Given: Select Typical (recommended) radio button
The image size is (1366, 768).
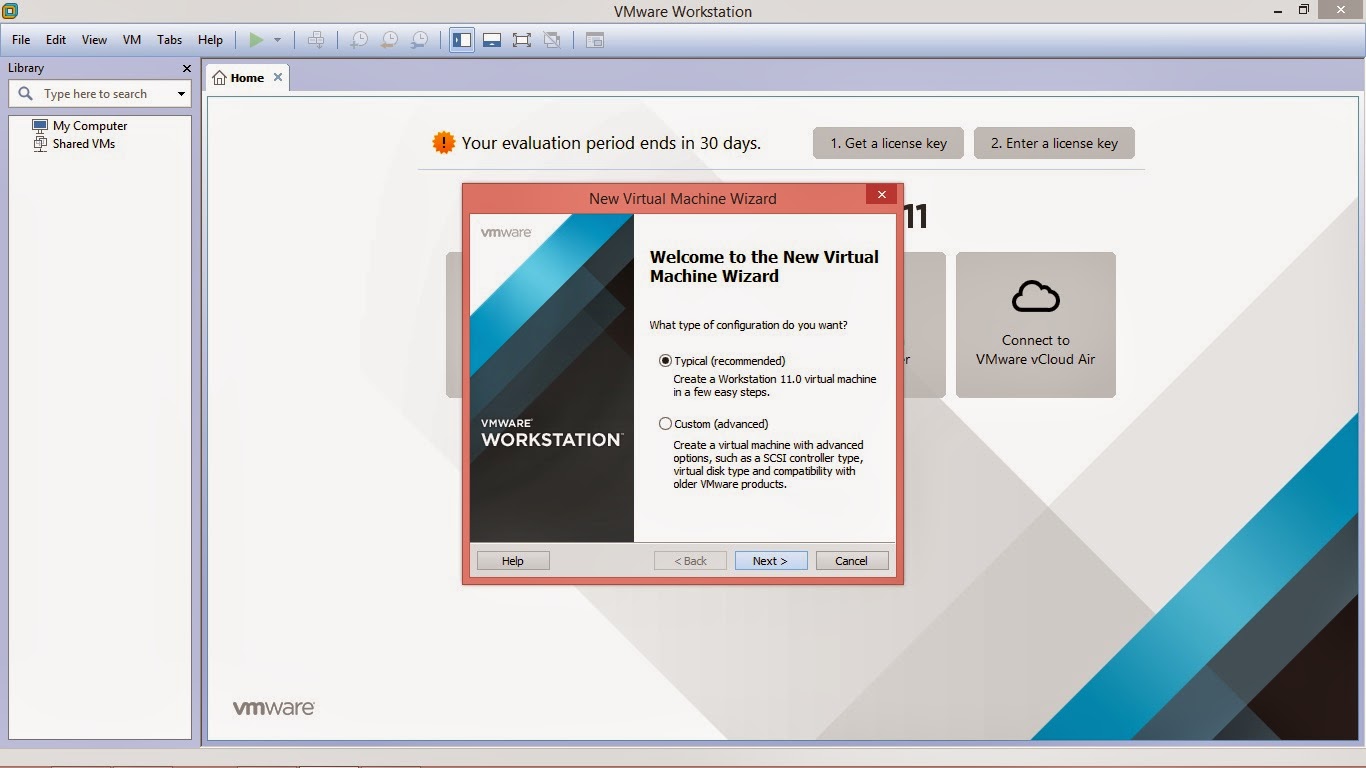Looking at the screenshot, I should coord(666,360).
